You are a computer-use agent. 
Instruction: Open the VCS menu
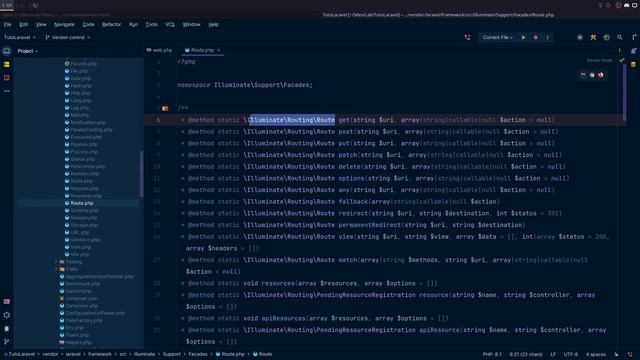[x=170, y=25]
